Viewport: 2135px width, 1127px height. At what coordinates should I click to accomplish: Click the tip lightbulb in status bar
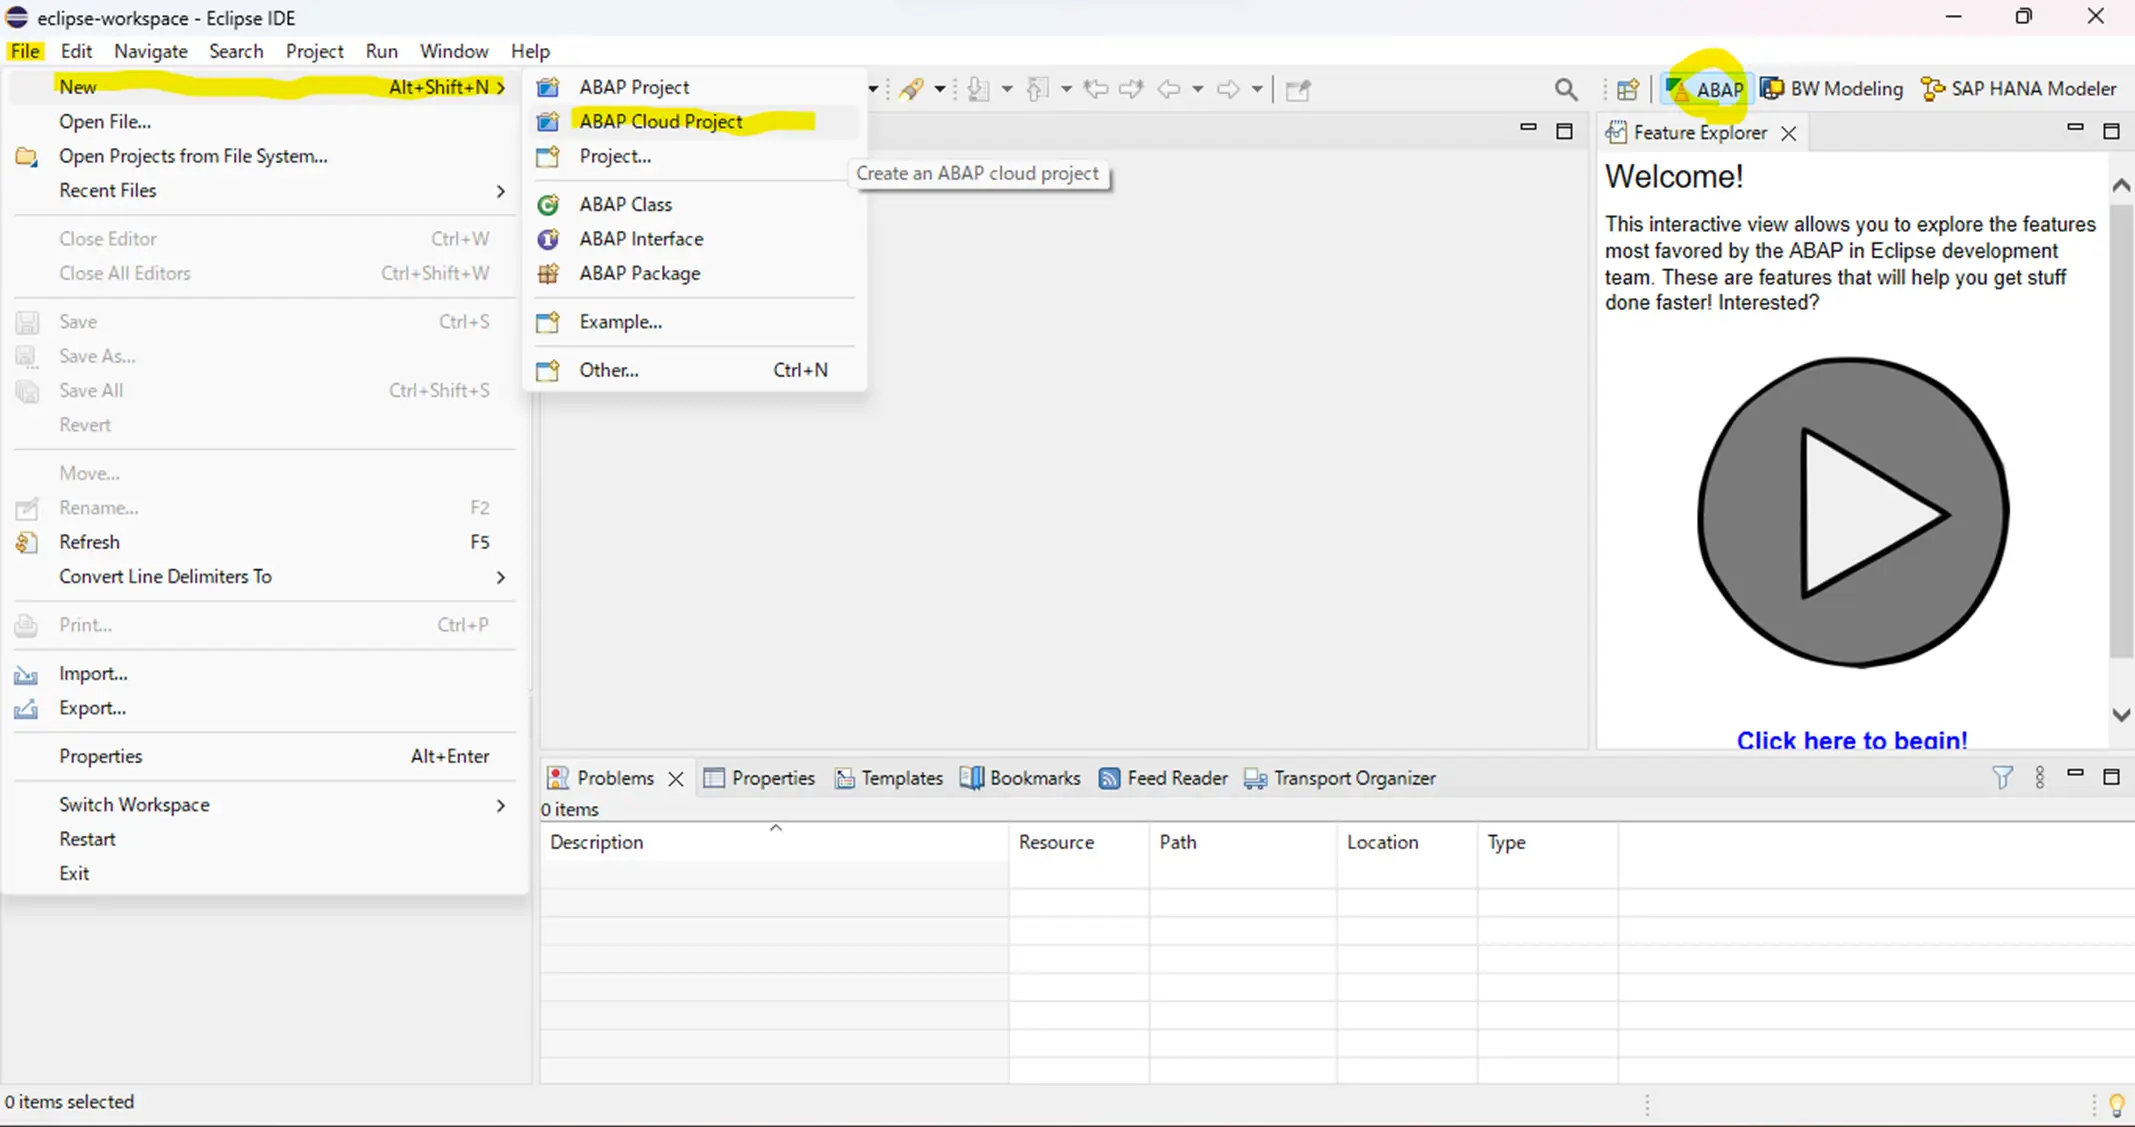[2116, 1104]
